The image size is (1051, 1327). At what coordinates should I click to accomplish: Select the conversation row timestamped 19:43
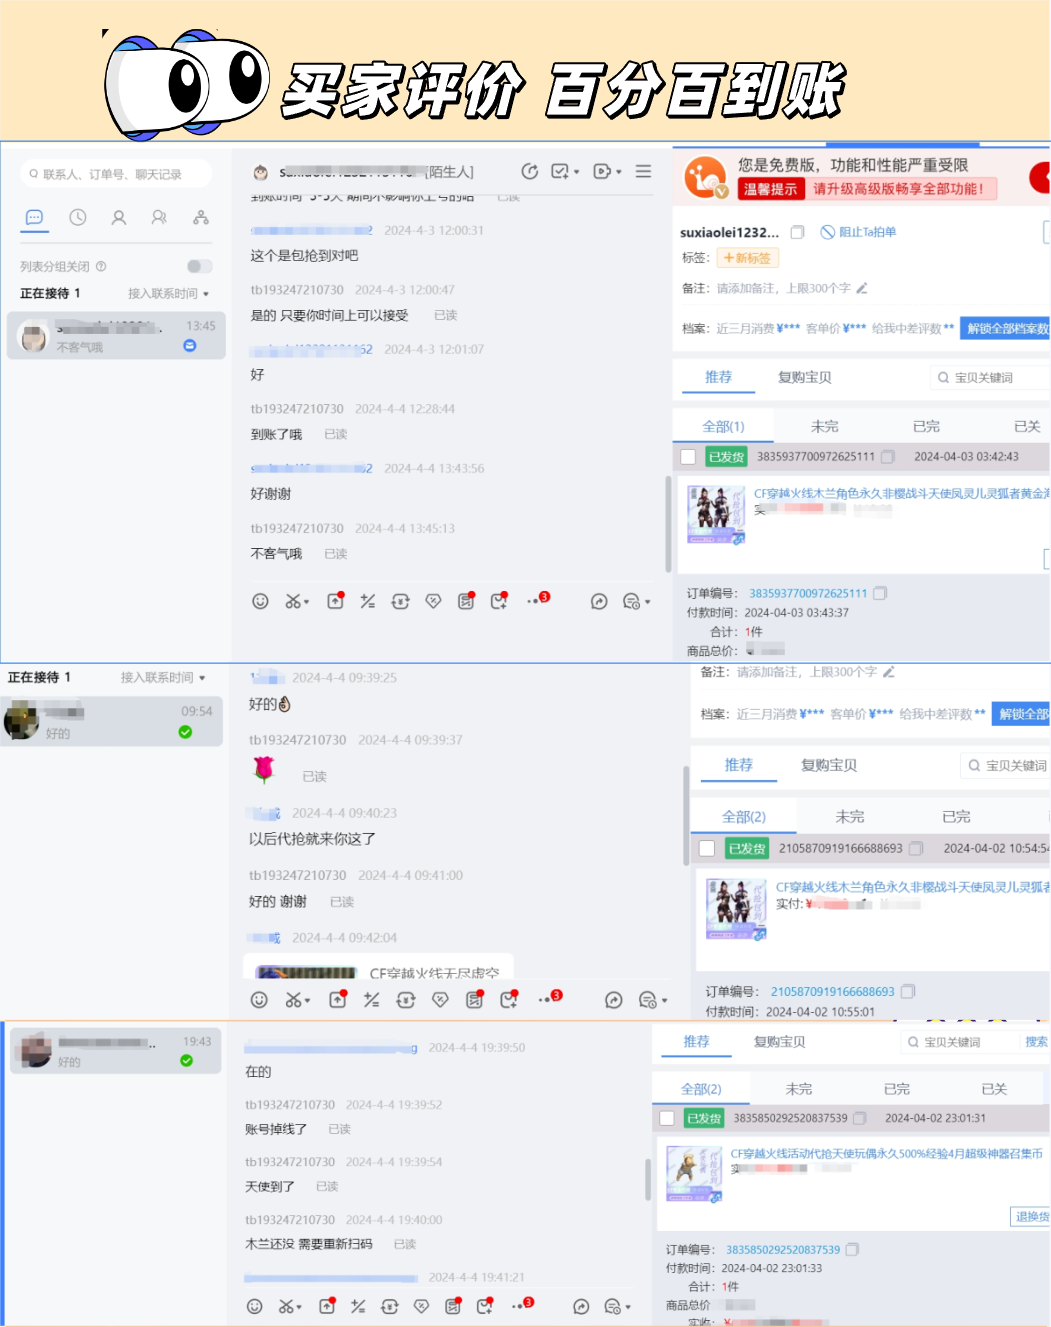[x=116, y=1050]
